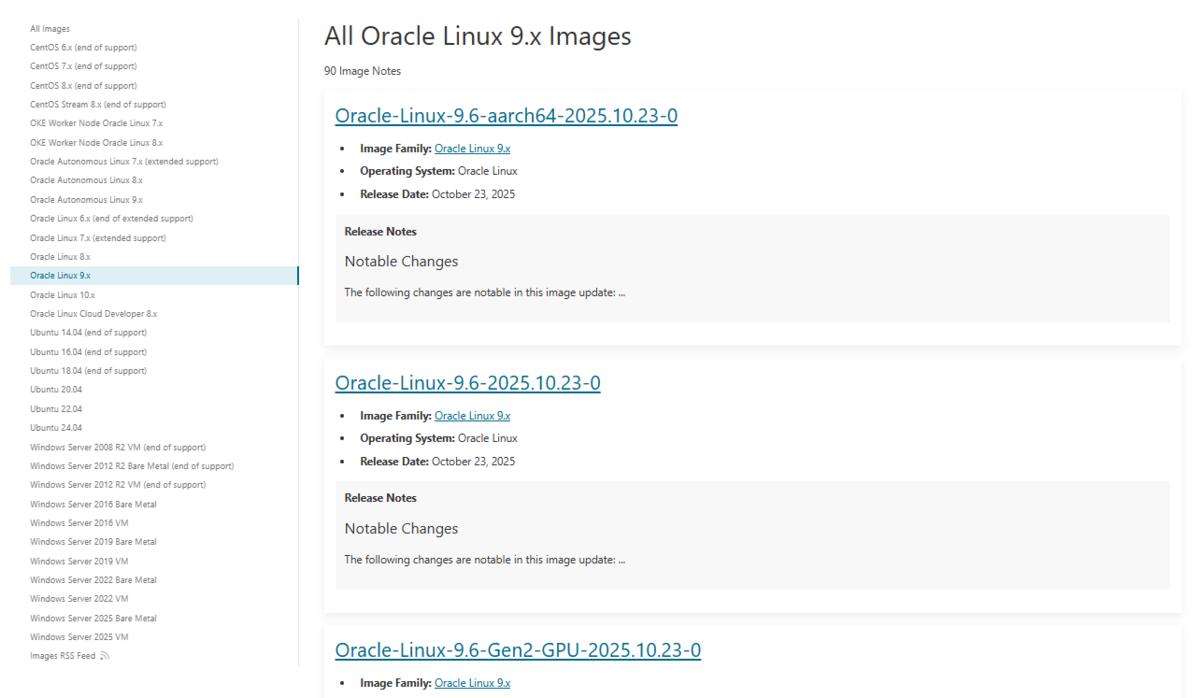
Task: Open Oracle Linux Cloud Developer 8.x
Action: click(93, 314)
